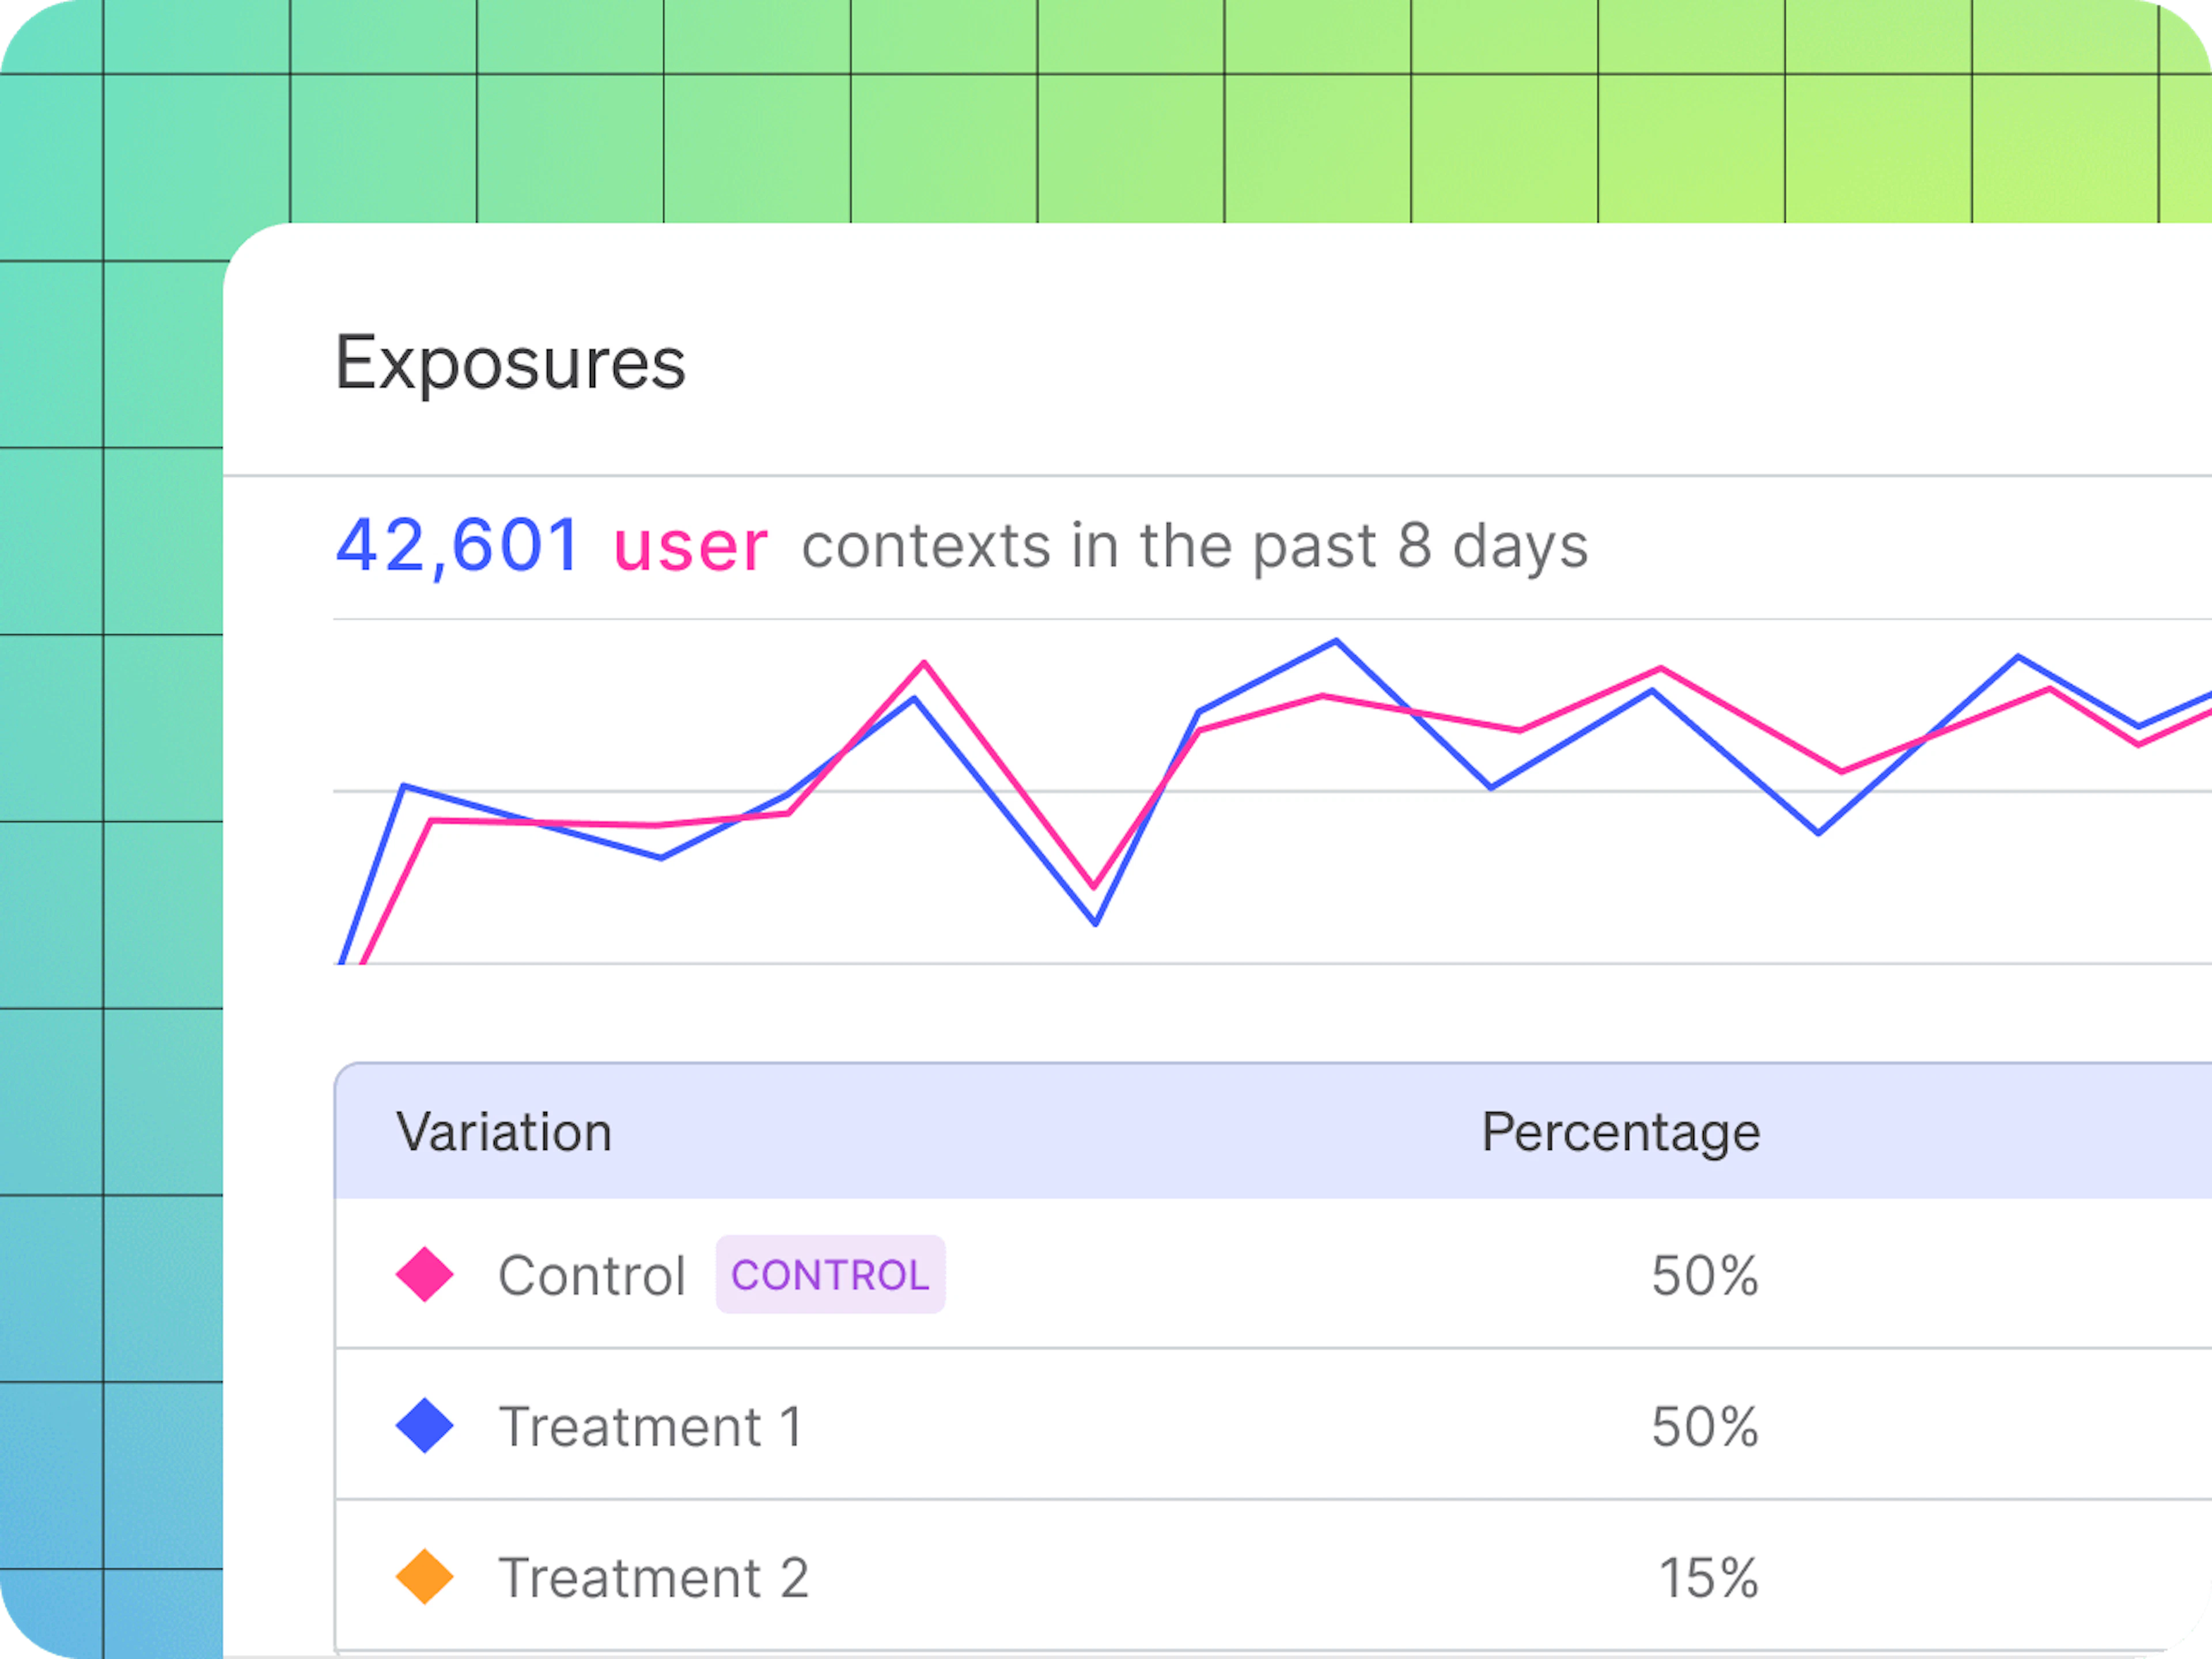The height and width of the screenshot is (1659, 2212).
Task: Click the pink line's dip near blue's lowest
Action: point(1093,886)
